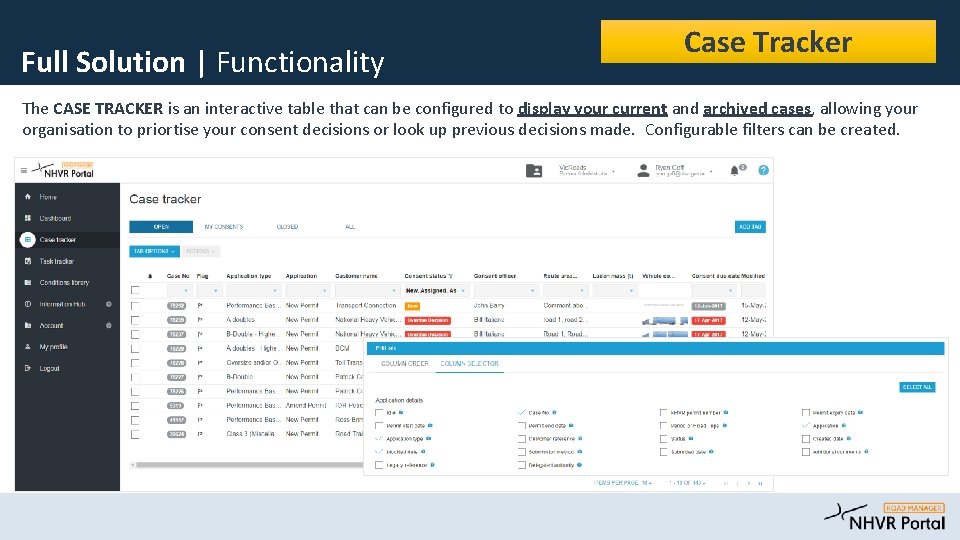
Task: Tick the select-all checkbox in table header row
Action: [135, 290]
